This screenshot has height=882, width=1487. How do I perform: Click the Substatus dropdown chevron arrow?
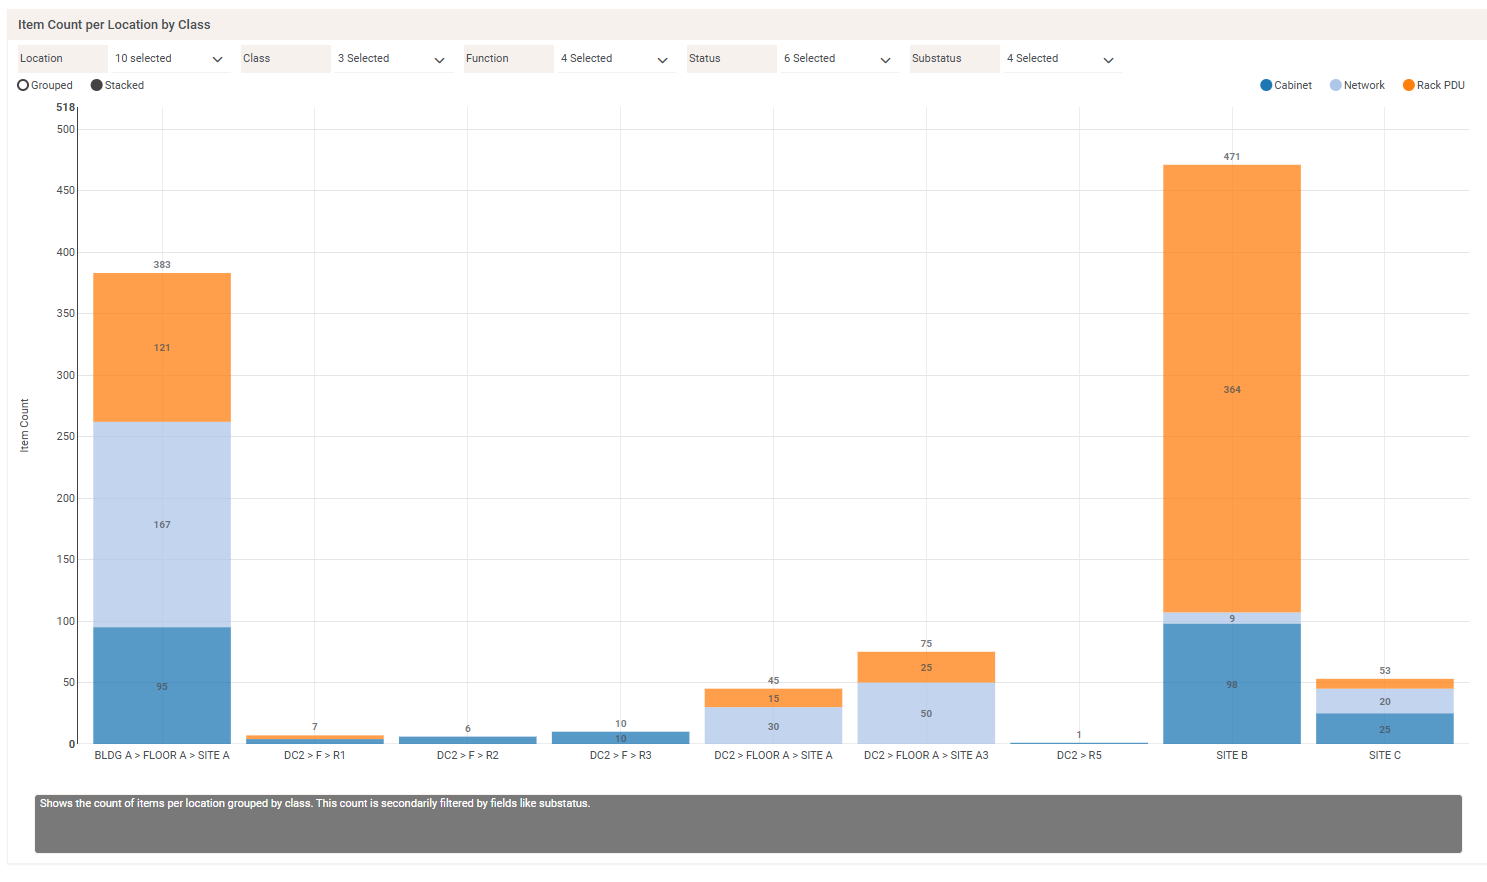click(1108, 60)
